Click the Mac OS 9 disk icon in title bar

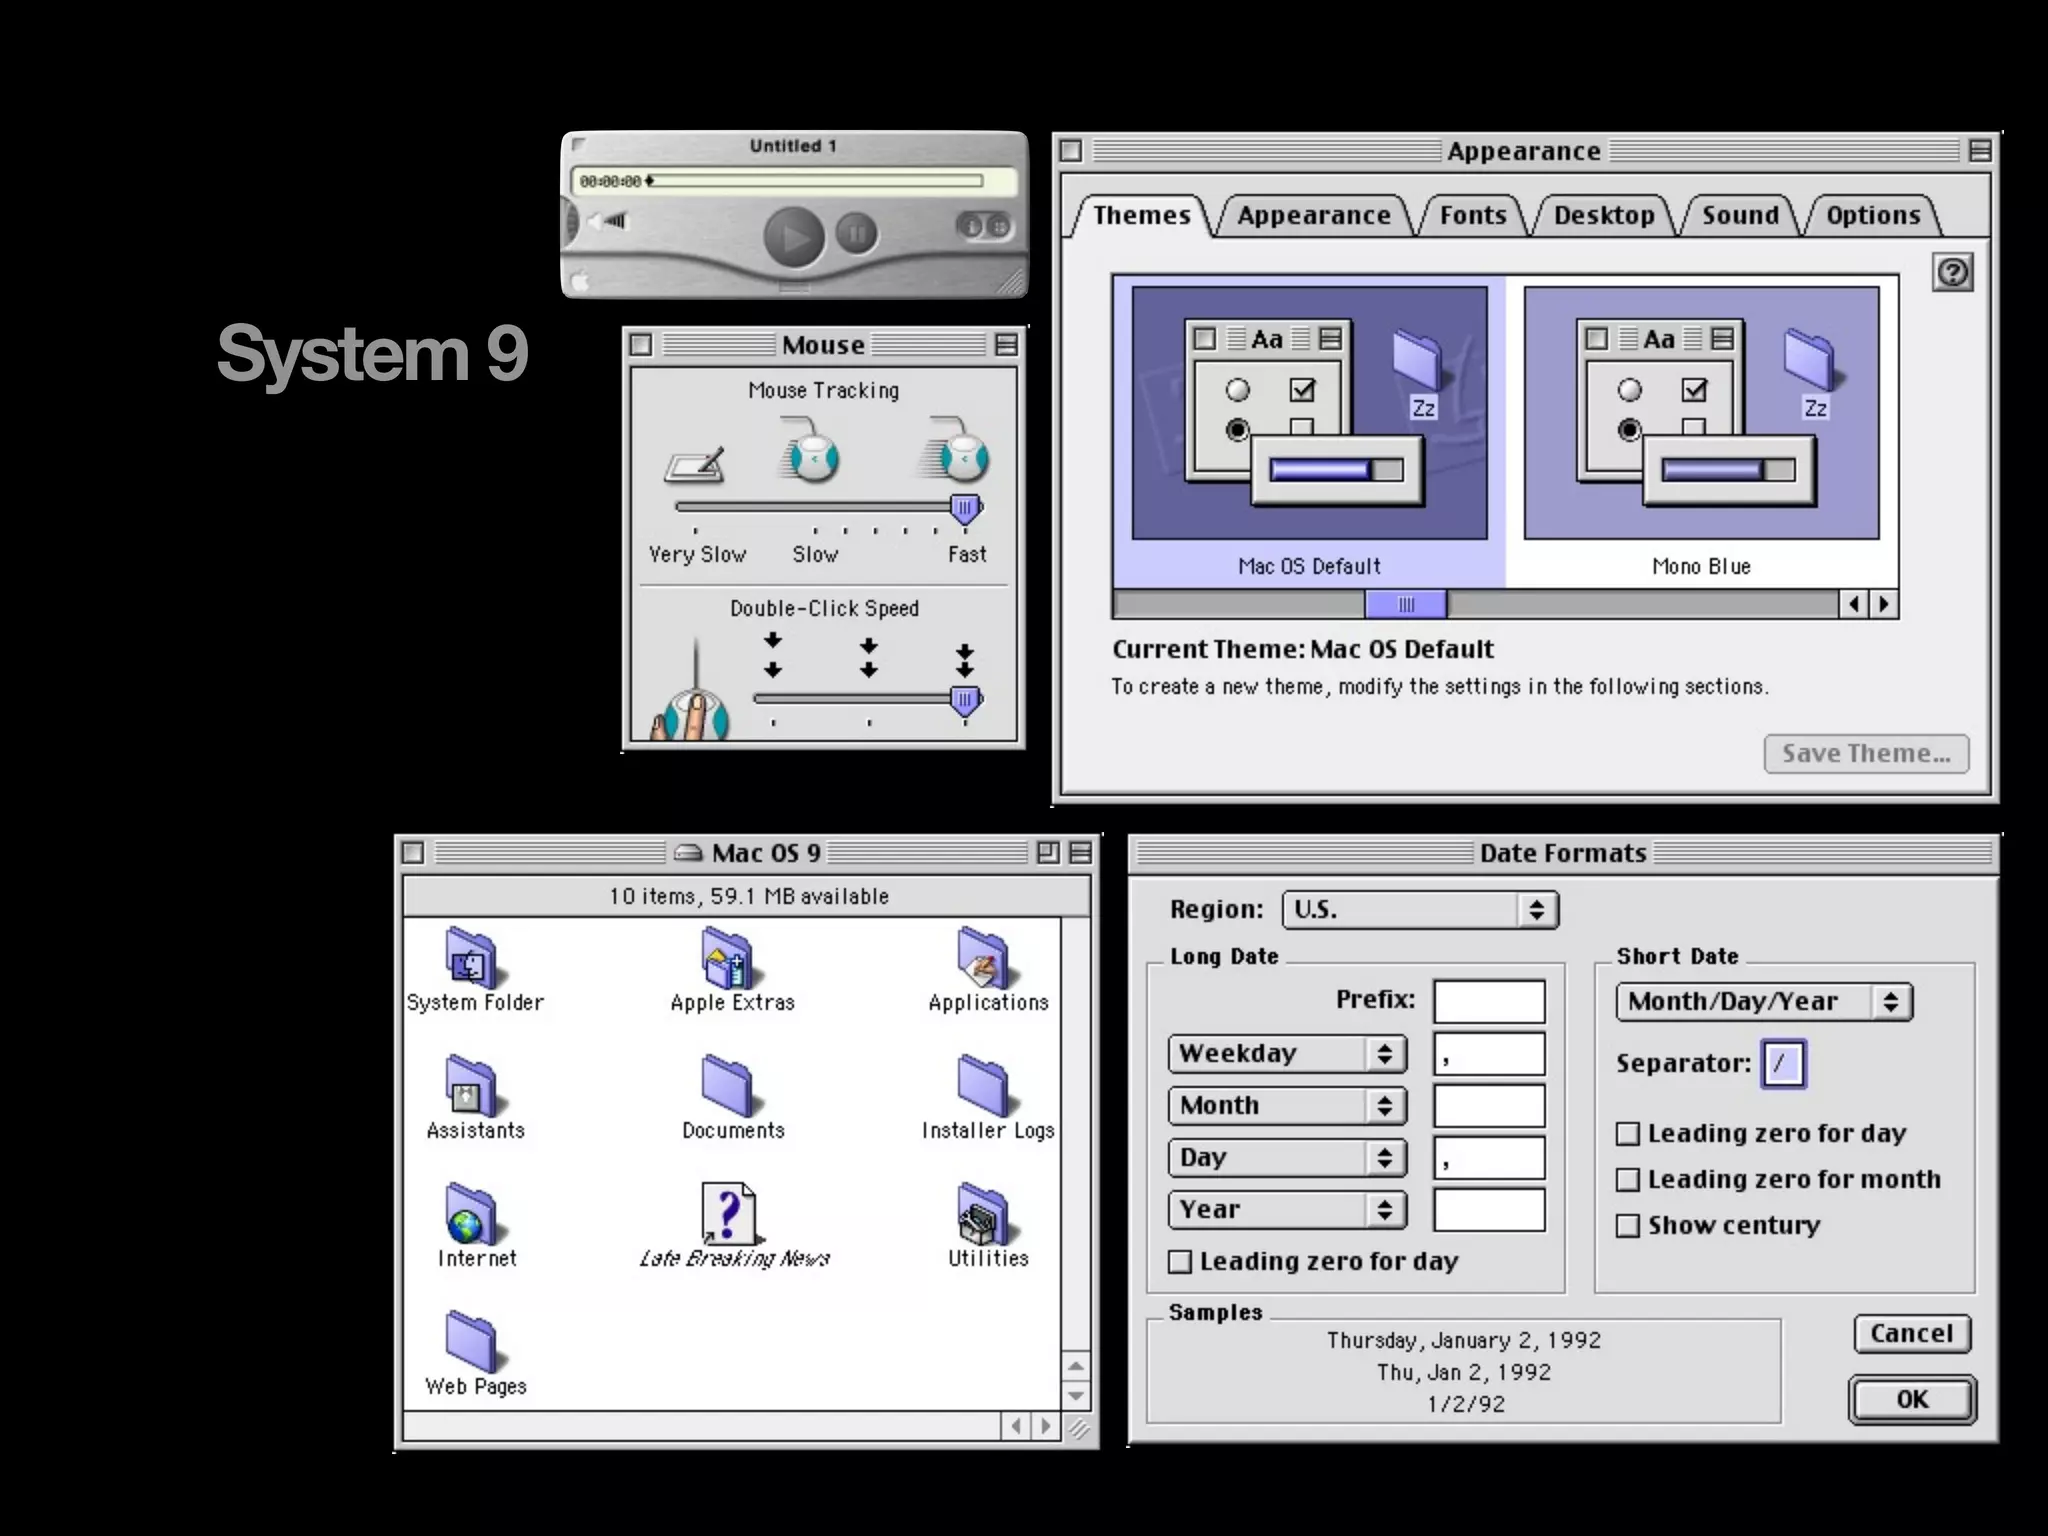pos(688,853)
